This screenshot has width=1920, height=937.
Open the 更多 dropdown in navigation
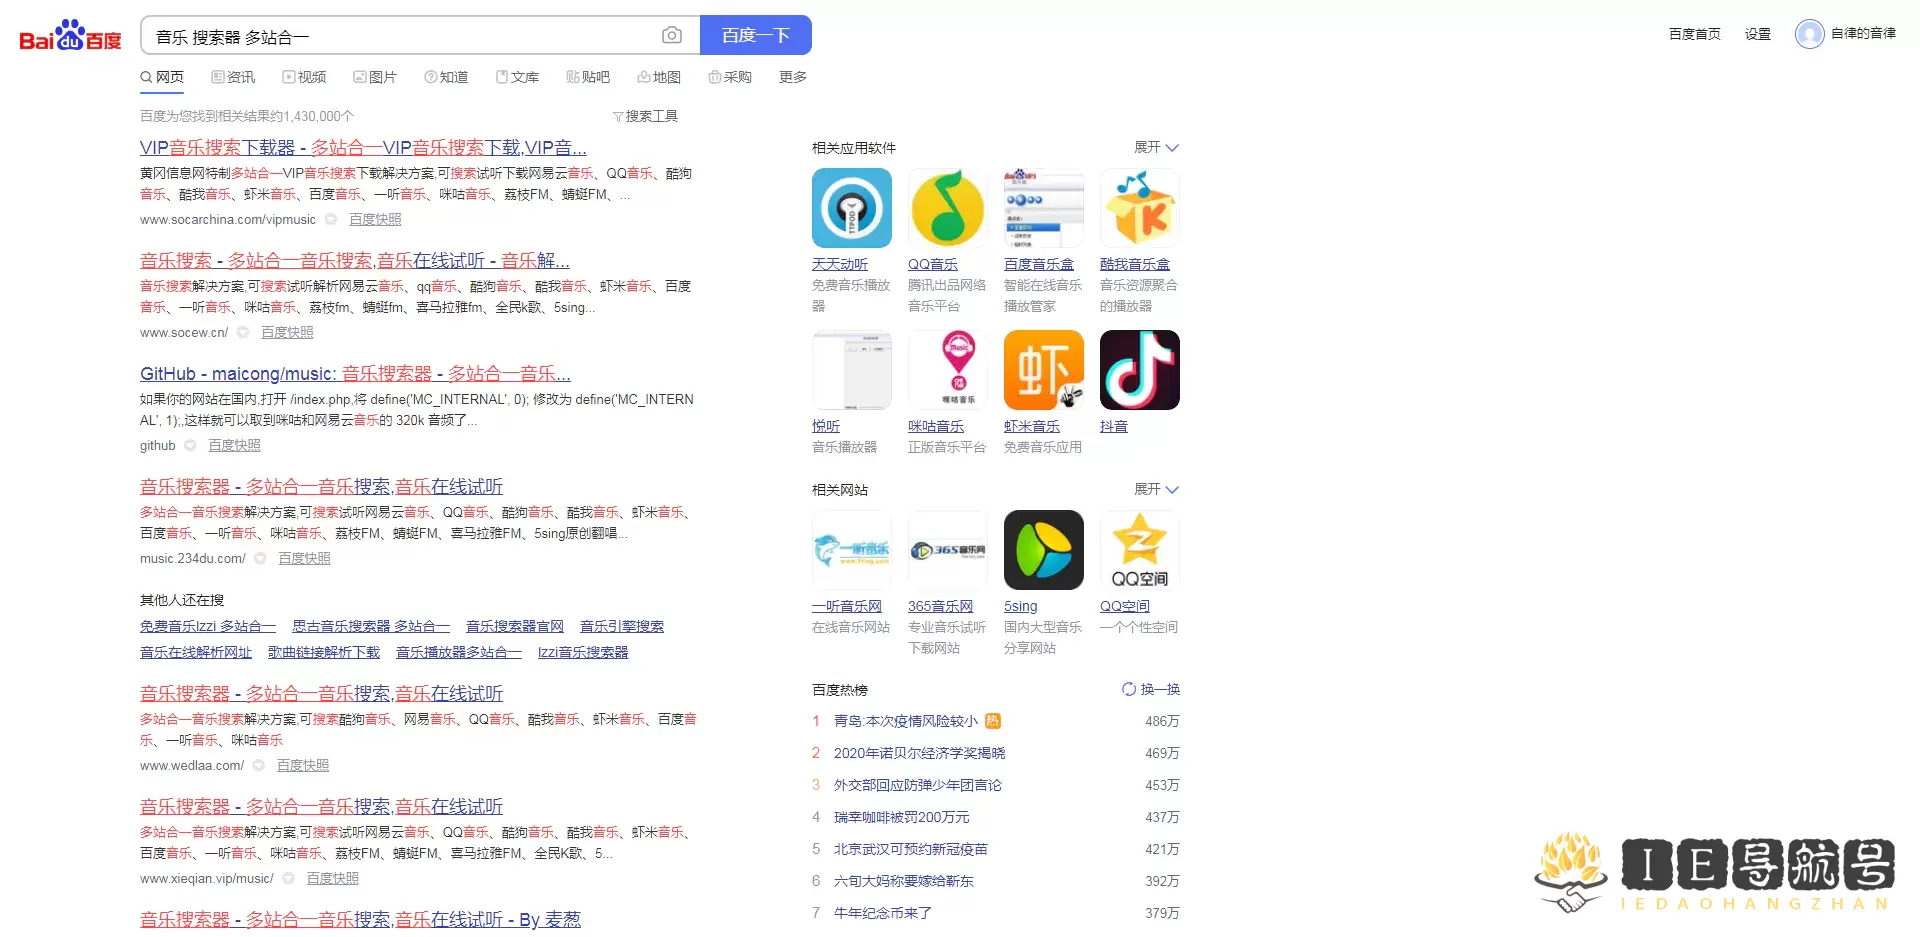pyautogui.click(x=791, y=77)
